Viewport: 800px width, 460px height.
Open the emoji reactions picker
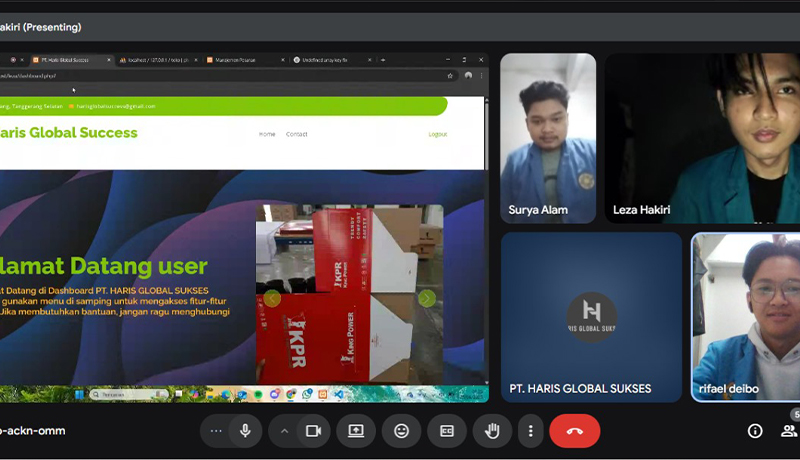(401, 431)
